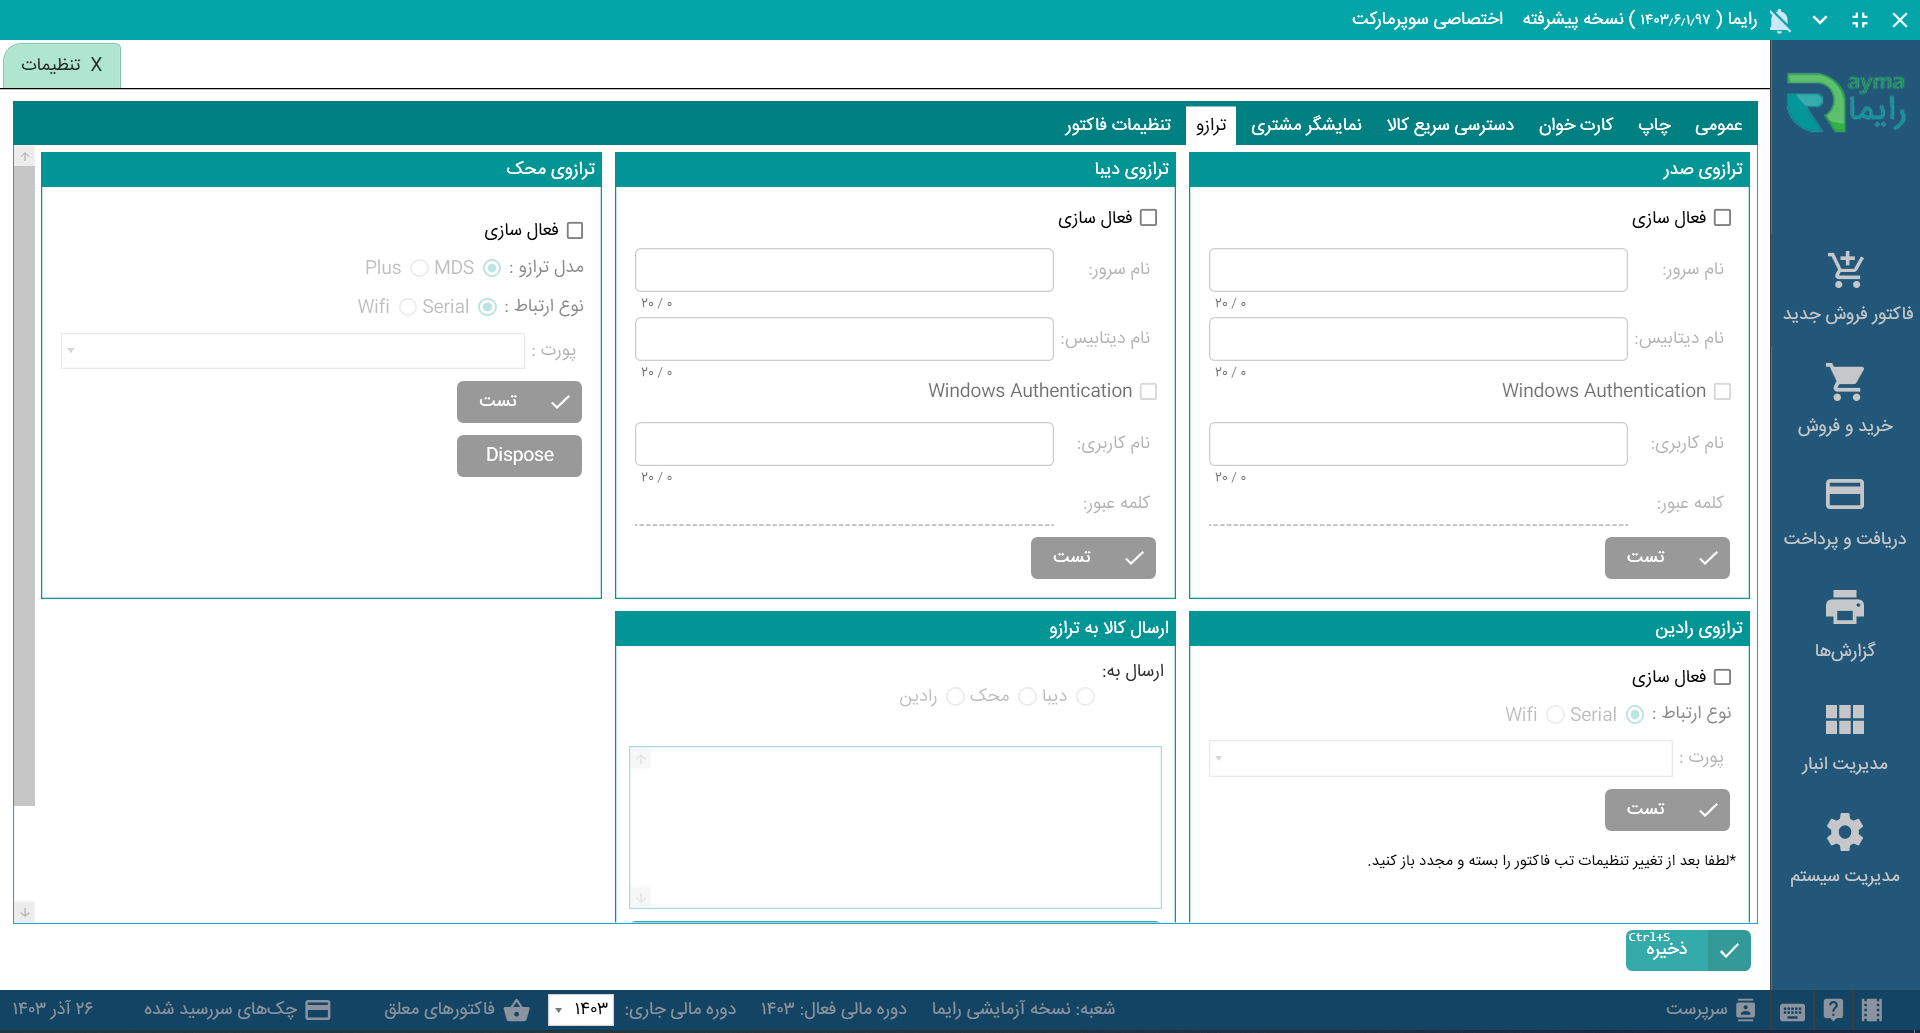Screen dimensions: 1920x1033
Task: Click Sadr scale username field
Action: 1418,444
